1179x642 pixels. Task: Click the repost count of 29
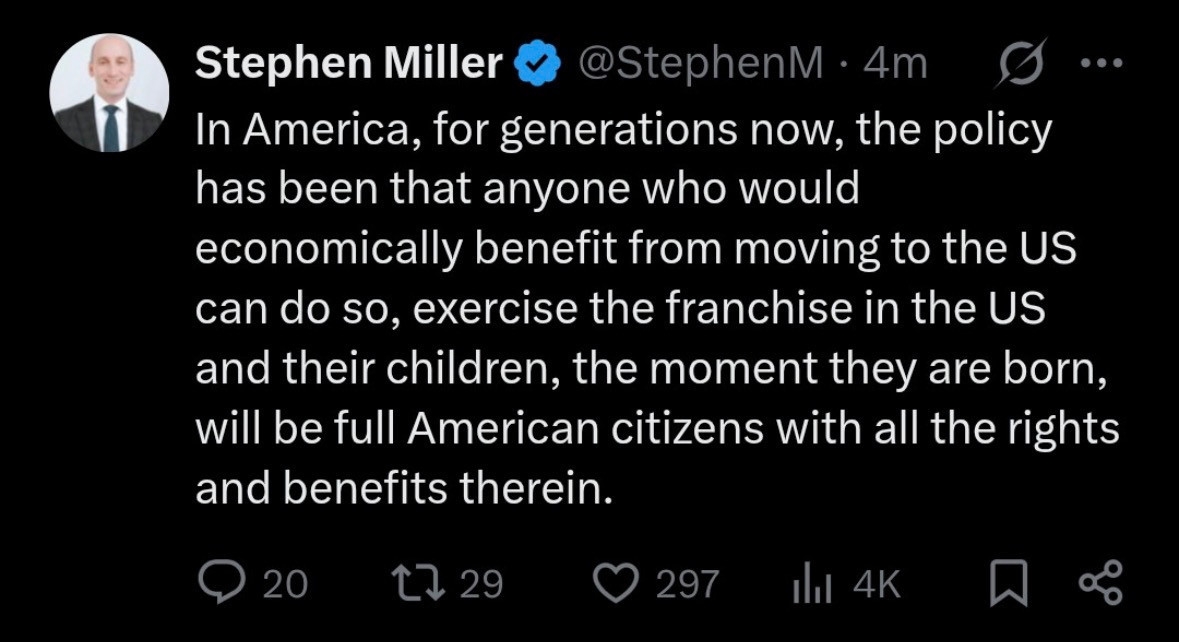480,584
